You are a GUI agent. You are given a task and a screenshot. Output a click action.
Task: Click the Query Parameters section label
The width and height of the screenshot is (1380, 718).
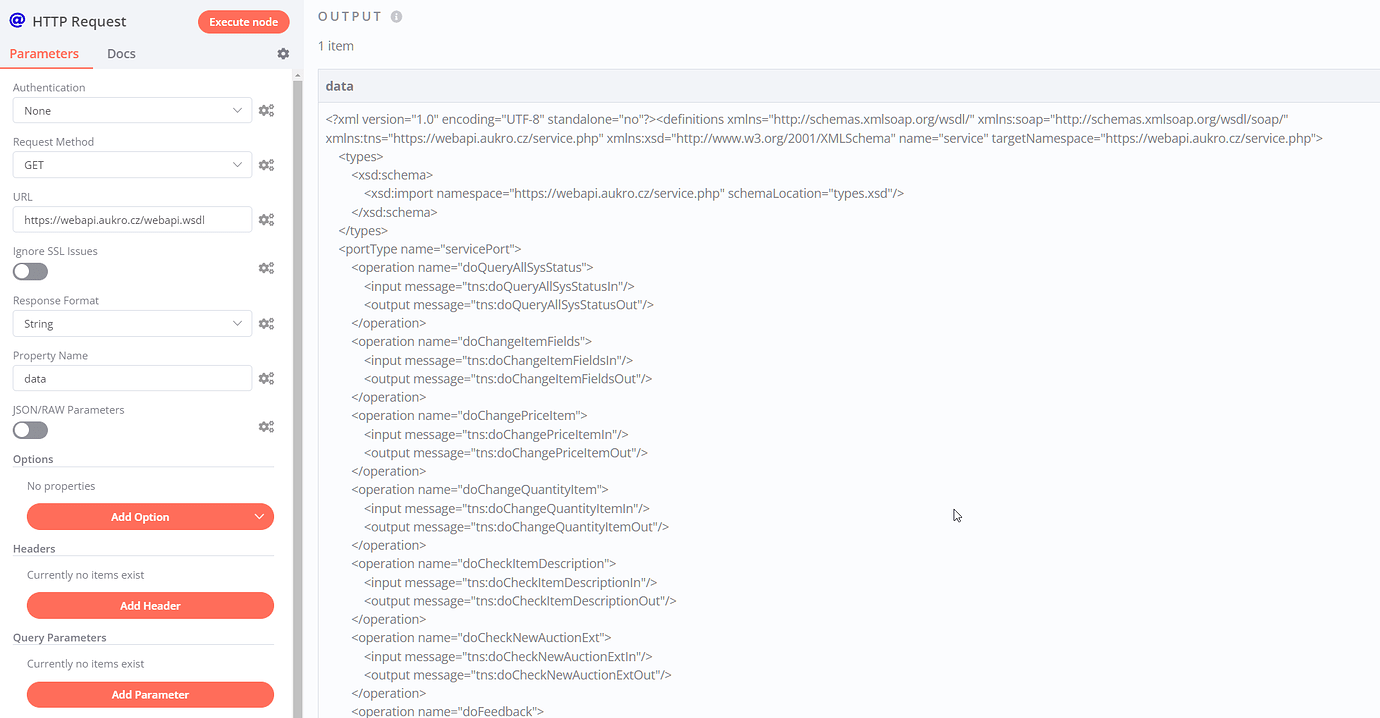(60, 637)
